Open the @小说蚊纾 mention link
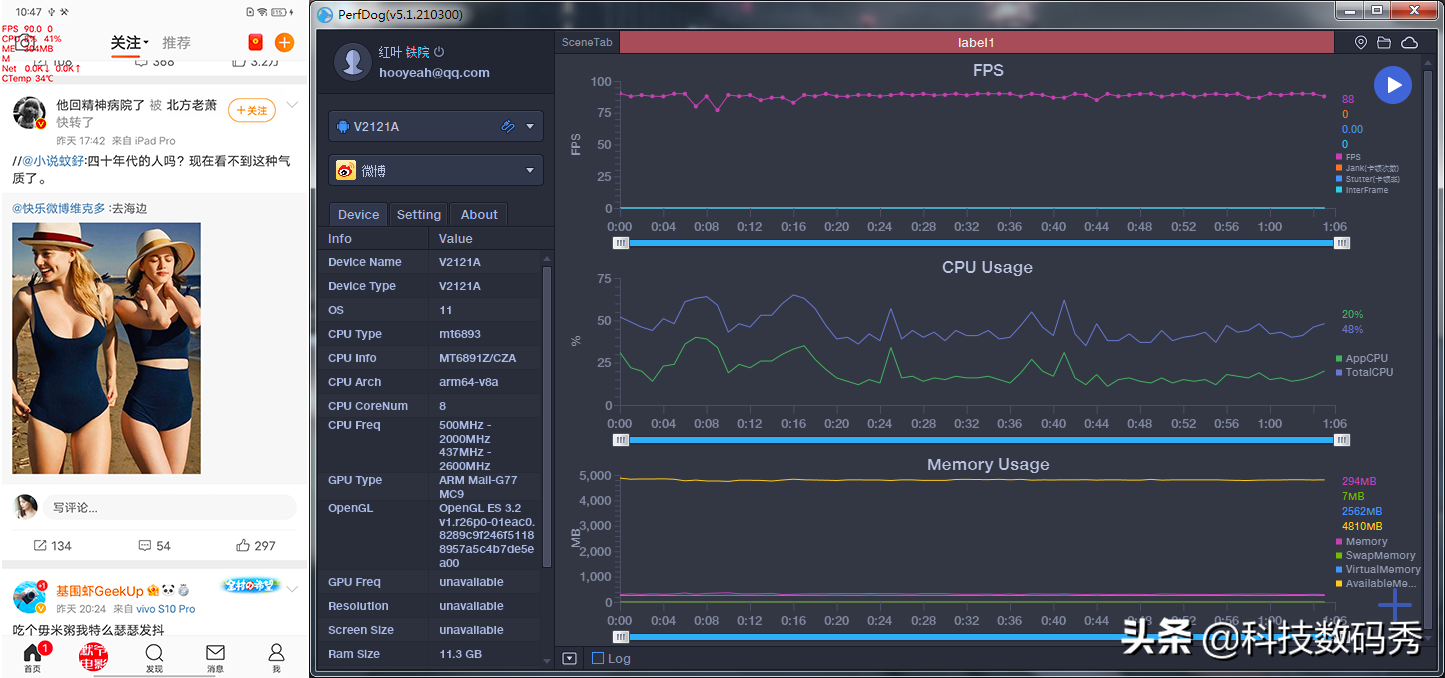The image size is (1445, 678). tap(55, 161)
